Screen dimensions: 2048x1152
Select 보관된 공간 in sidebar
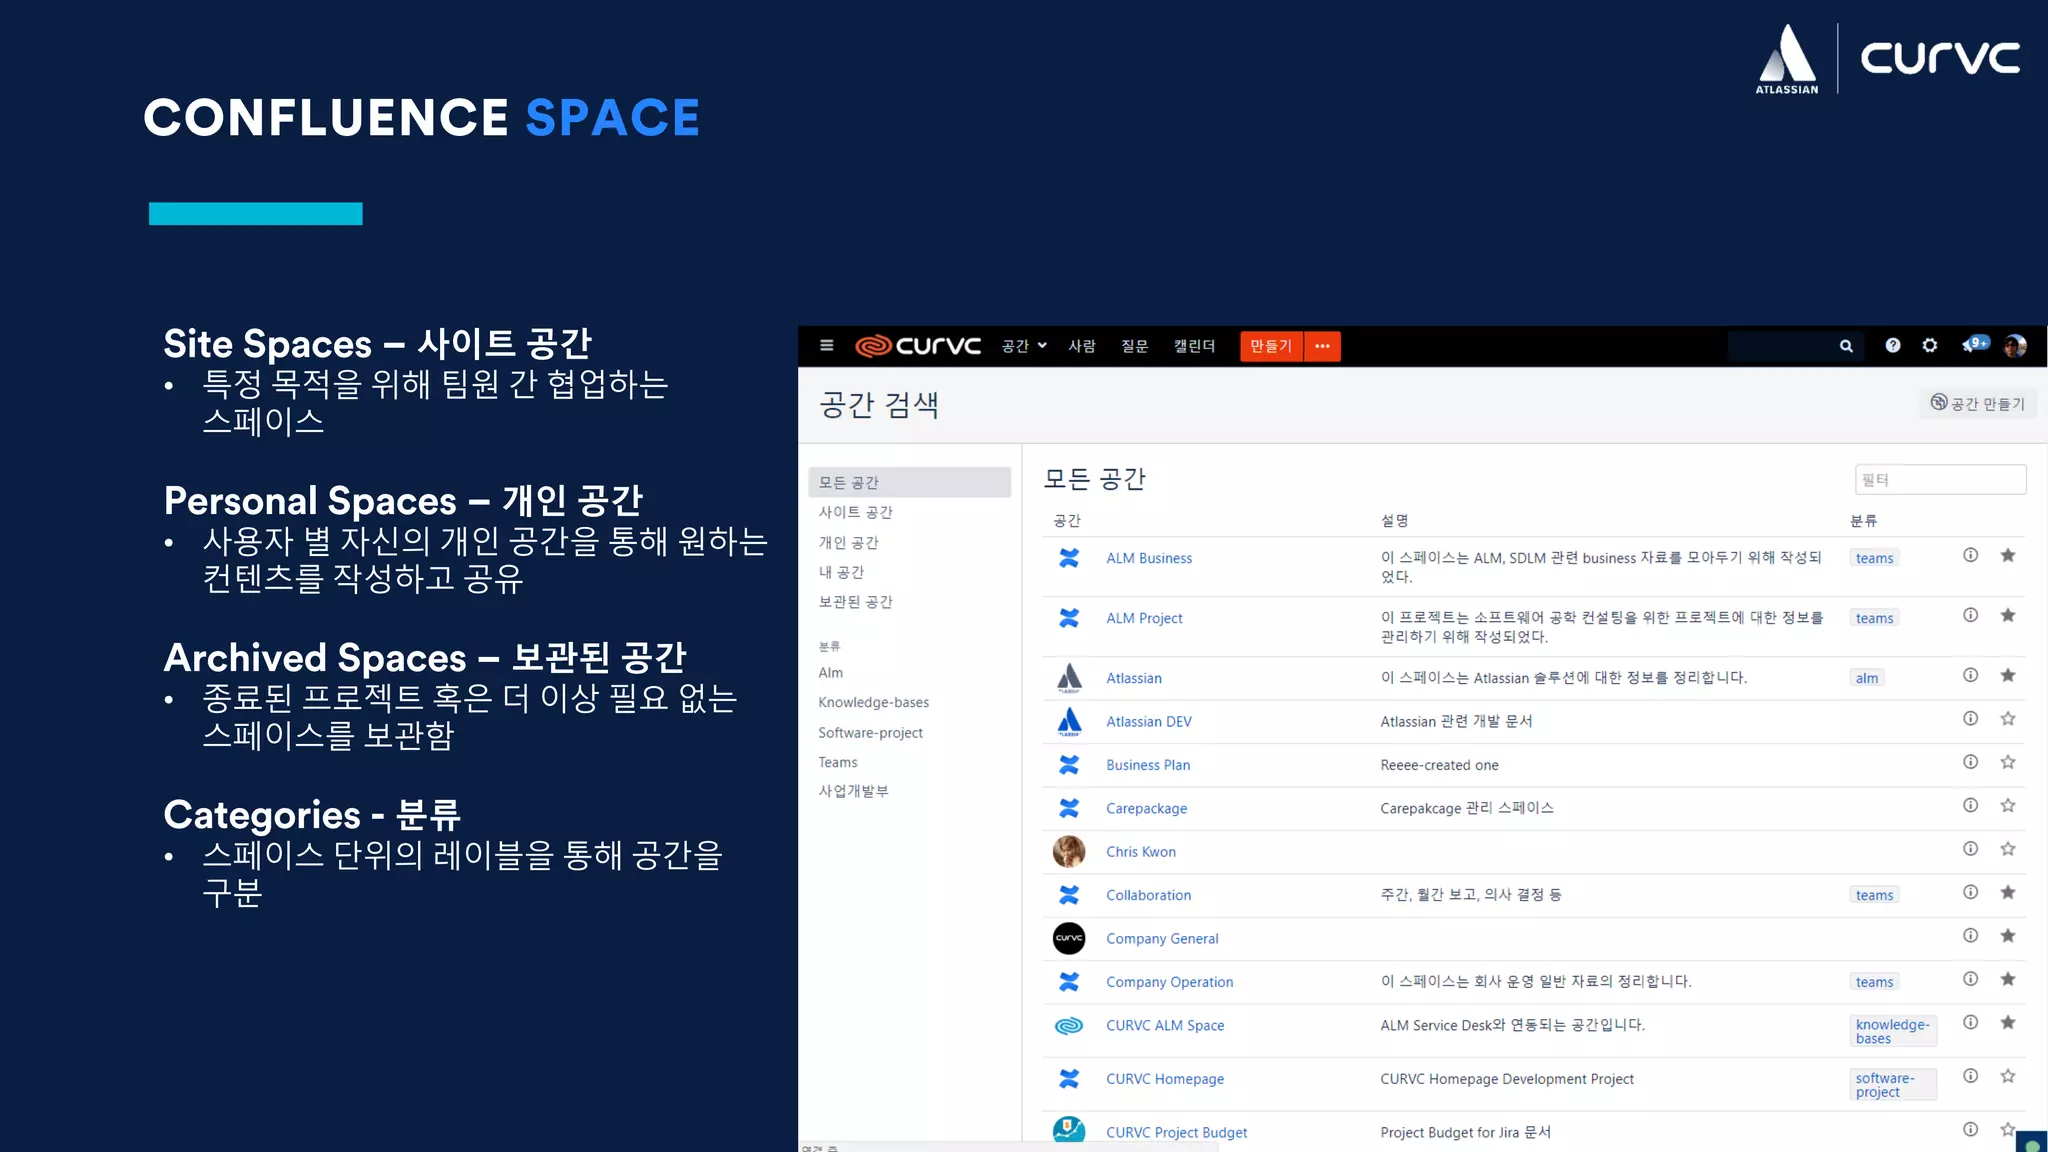tap(855, 602)
